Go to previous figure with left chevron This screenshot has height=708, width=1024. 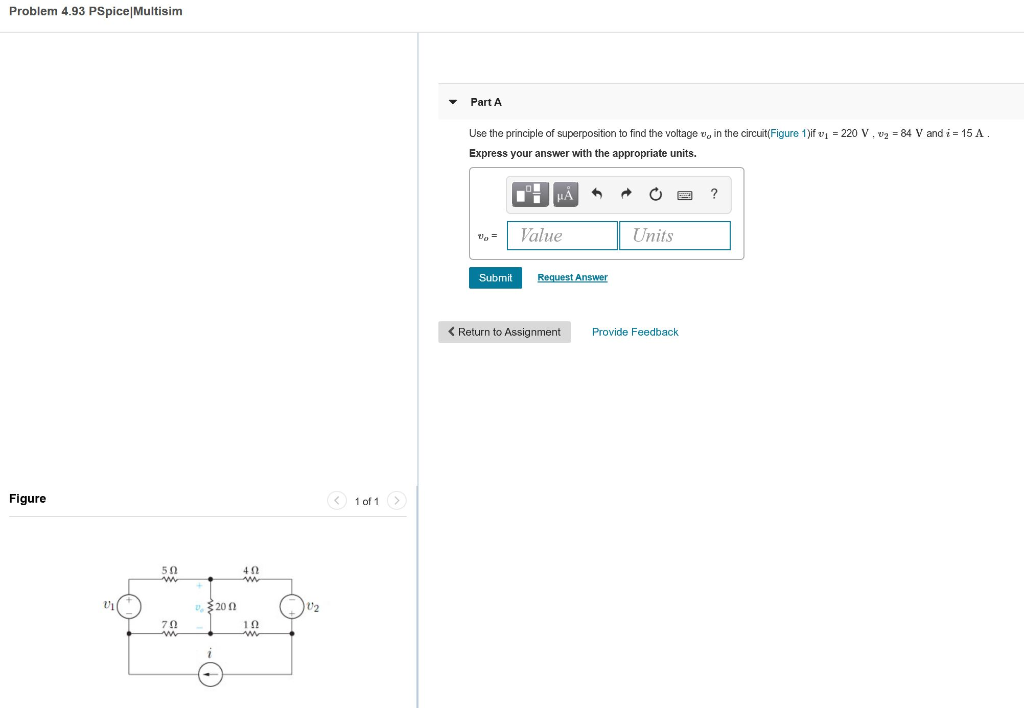click(337, 500)
